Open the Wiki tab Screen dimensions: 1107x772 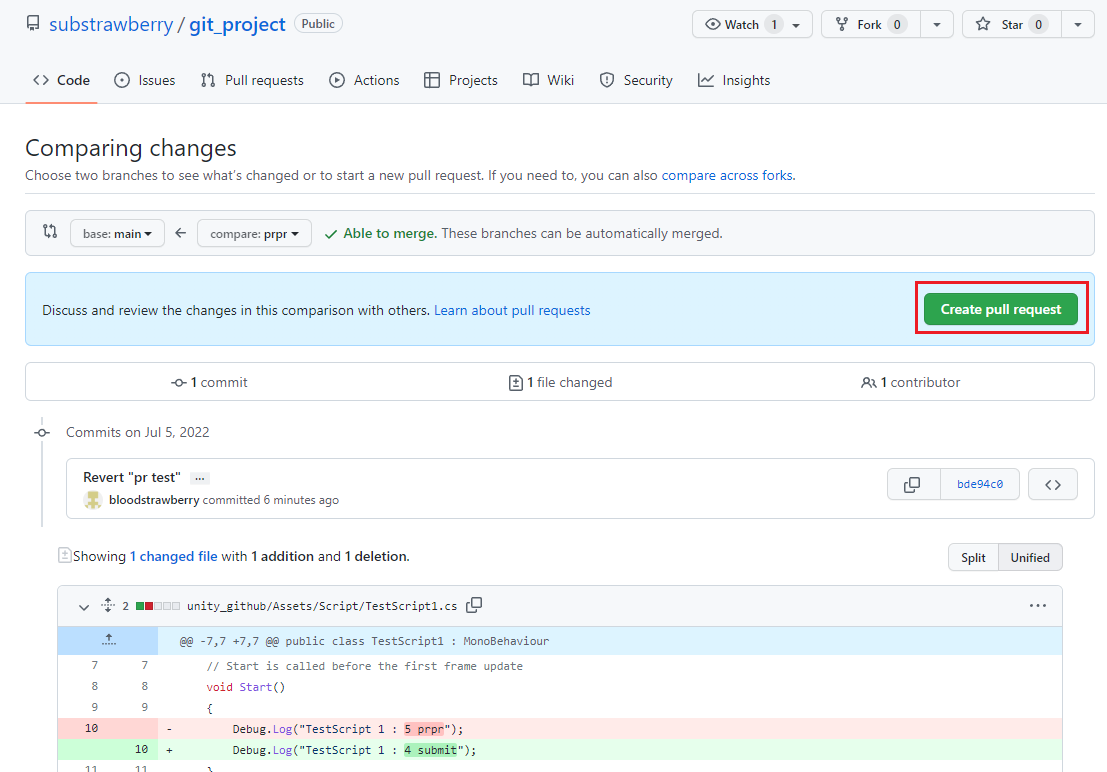coord(549,81)
